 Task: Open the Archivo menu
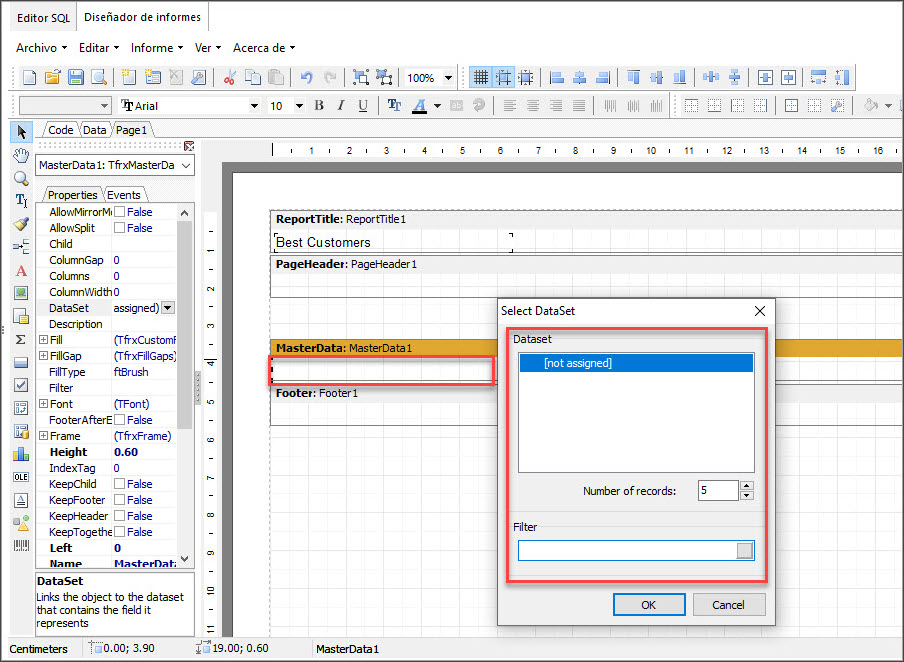[41, 48]
